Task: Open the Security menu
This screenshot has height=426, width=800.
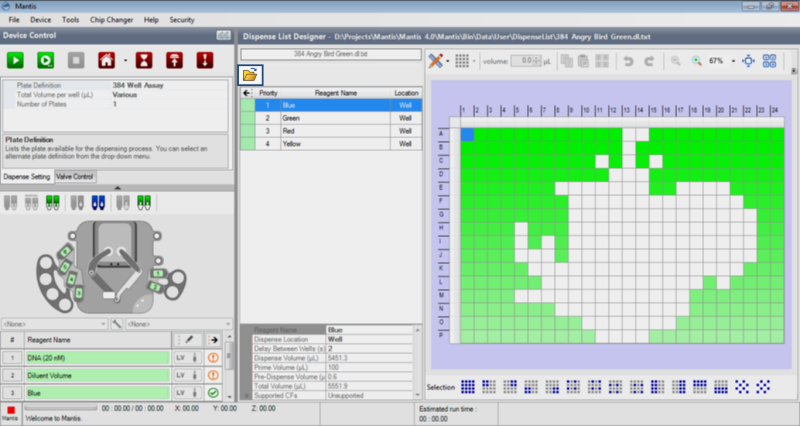Action: (x=182, y=20)
